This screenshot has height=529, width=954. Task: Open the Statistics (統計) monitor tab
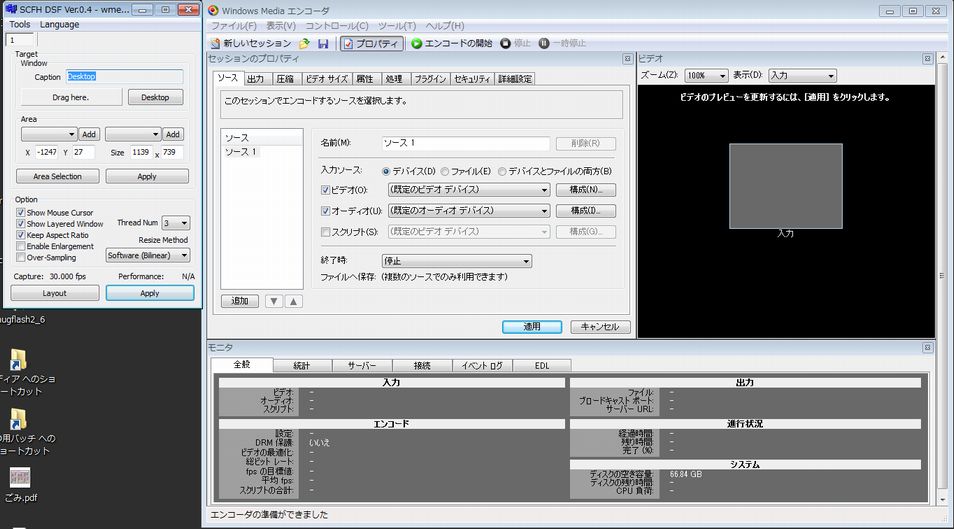pyautogui.click(x=302, y=366)
